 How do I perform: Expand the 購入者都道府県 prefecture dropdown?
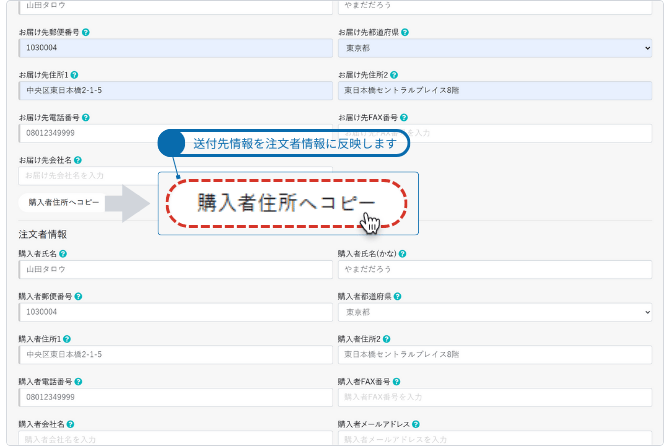[495, 312]
